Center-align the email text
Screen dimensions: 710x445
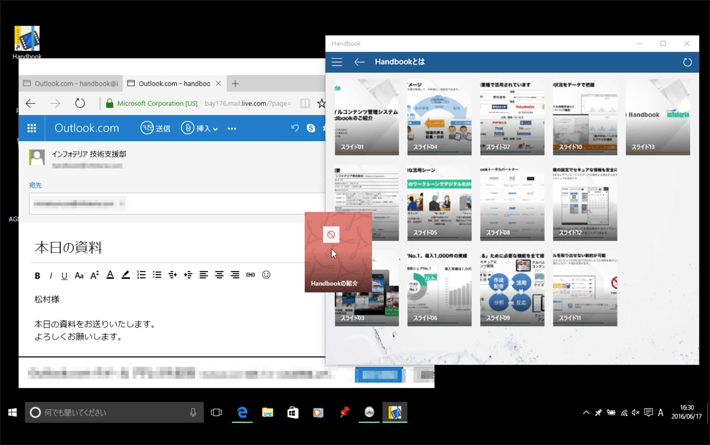pyautogui.click(x=219, y=275)
